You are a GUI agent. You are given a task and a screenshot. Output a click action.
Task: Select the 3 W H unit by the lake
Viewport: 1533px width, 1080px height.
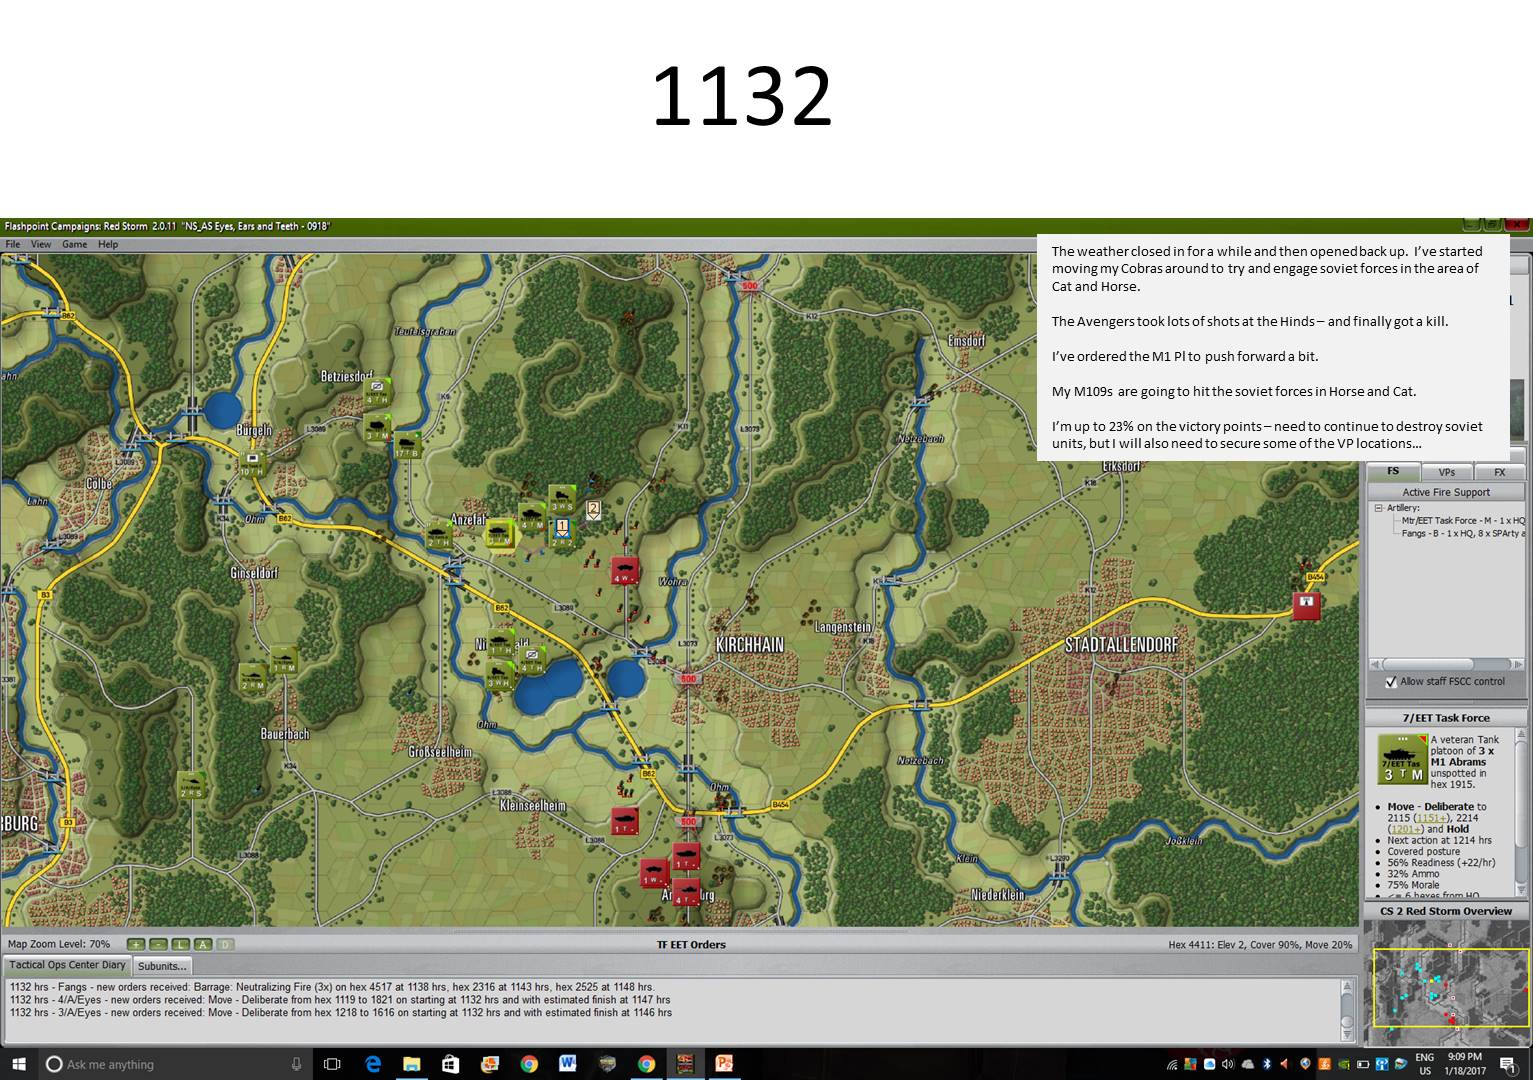coord(499,675)
